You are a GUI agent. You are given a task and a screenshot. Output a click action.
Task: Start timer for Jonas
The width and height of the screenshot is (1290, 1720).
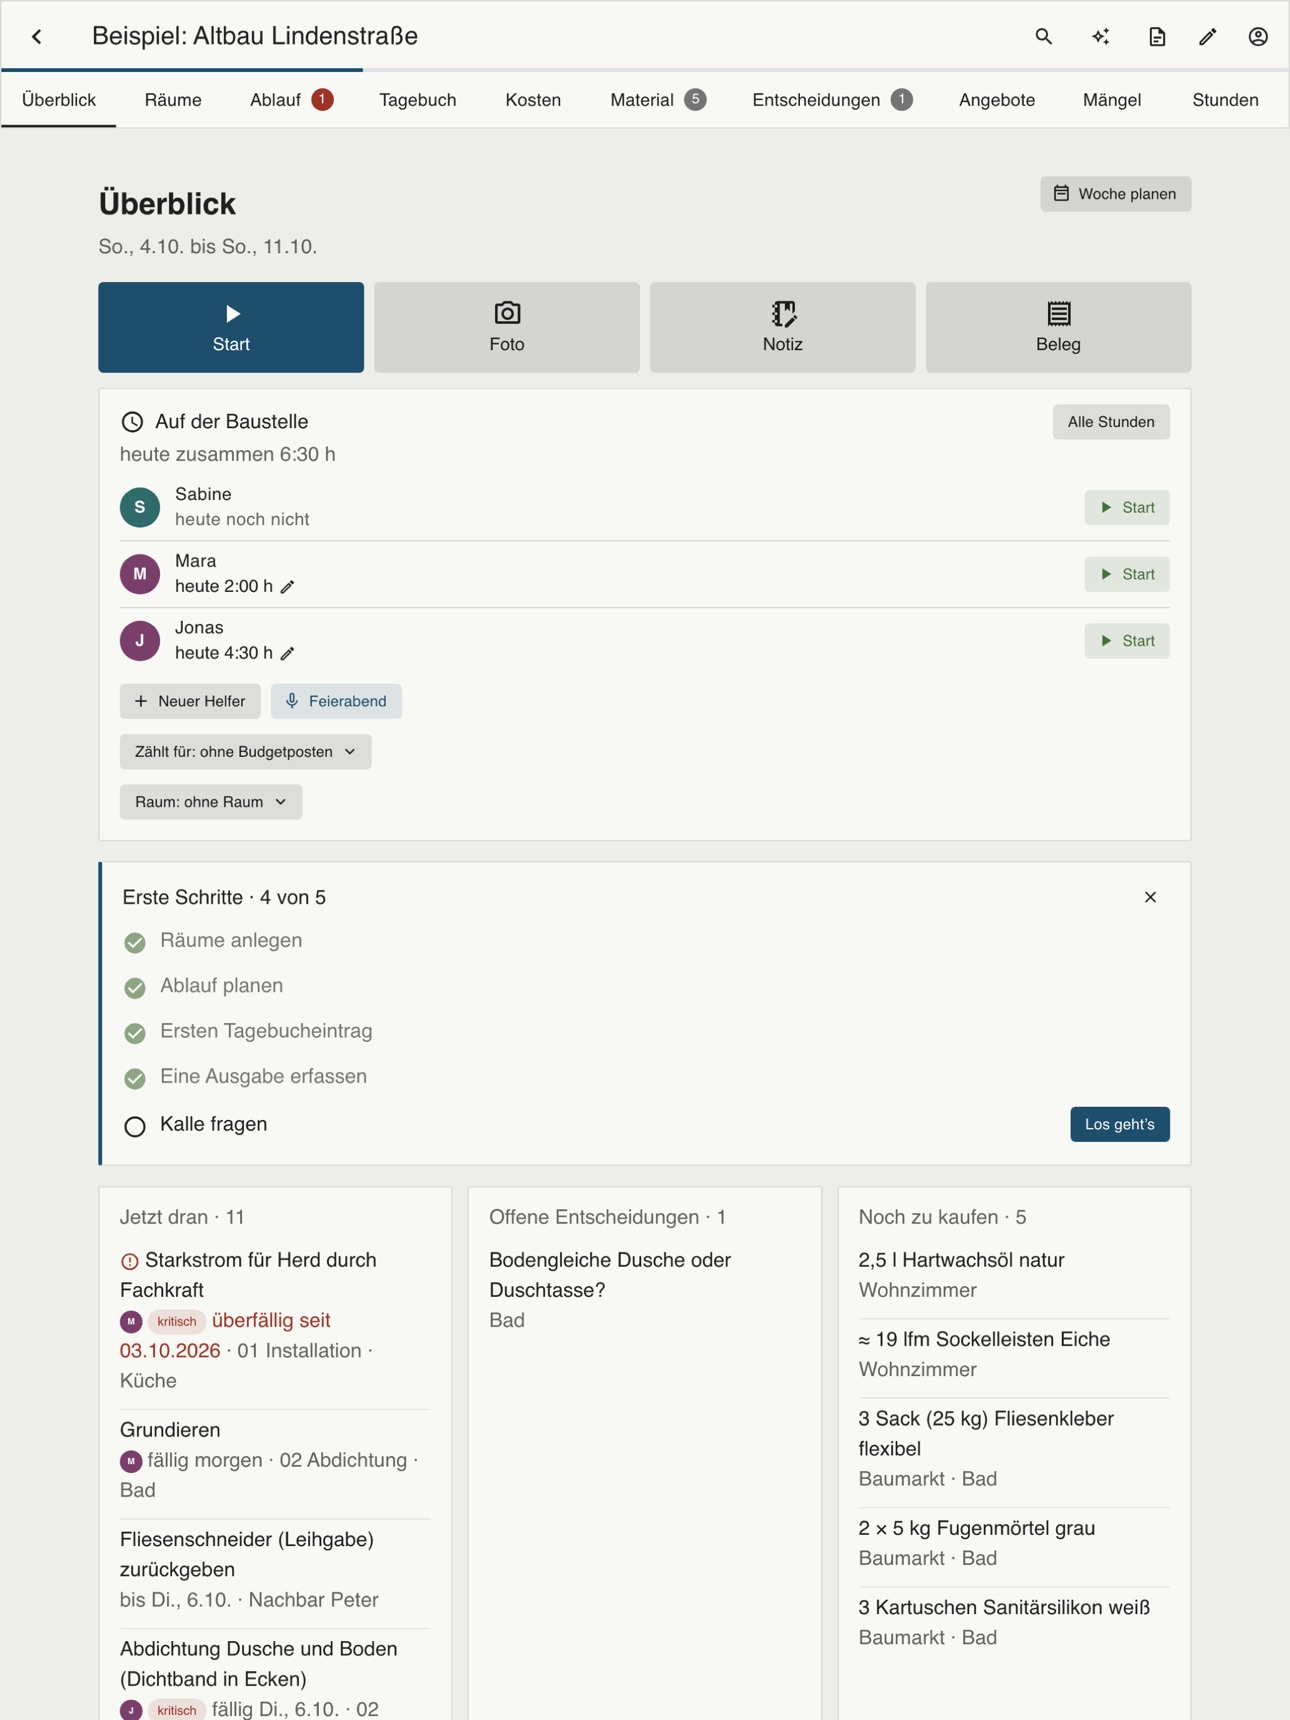coord(1127,641)
